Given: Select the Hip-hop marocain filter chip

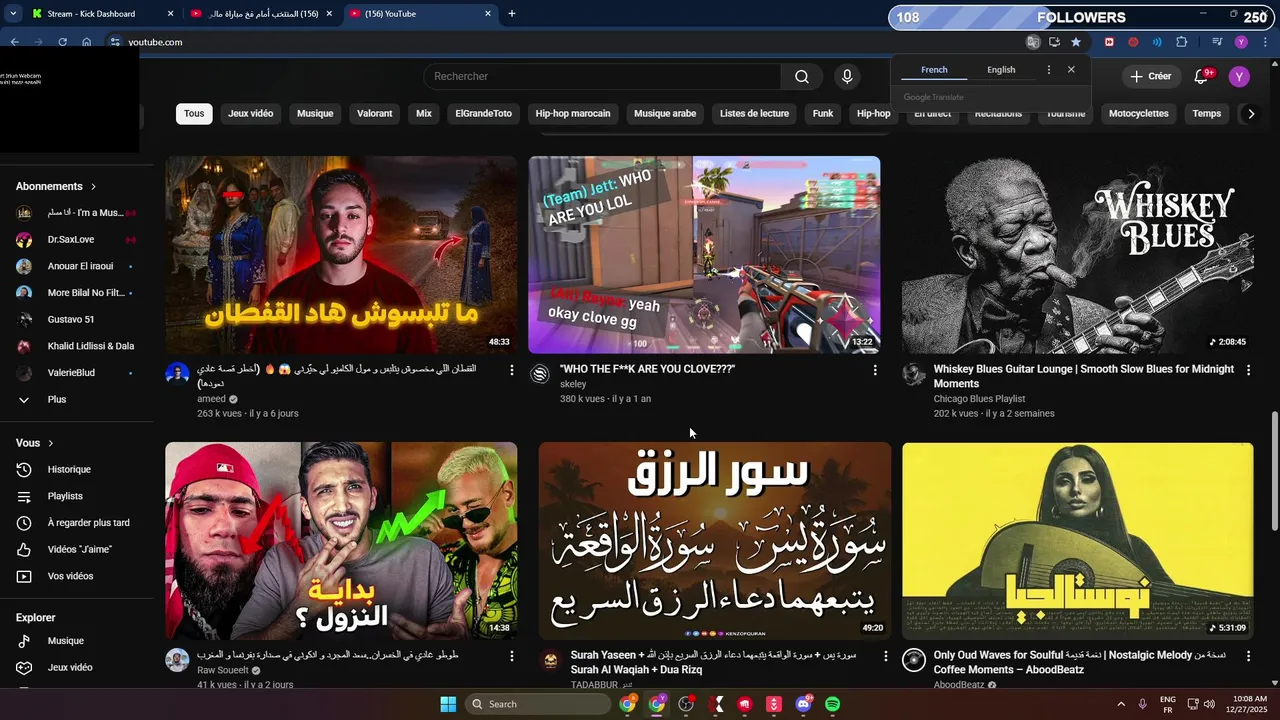Looking at the screenshot, I should coord(573,114).
